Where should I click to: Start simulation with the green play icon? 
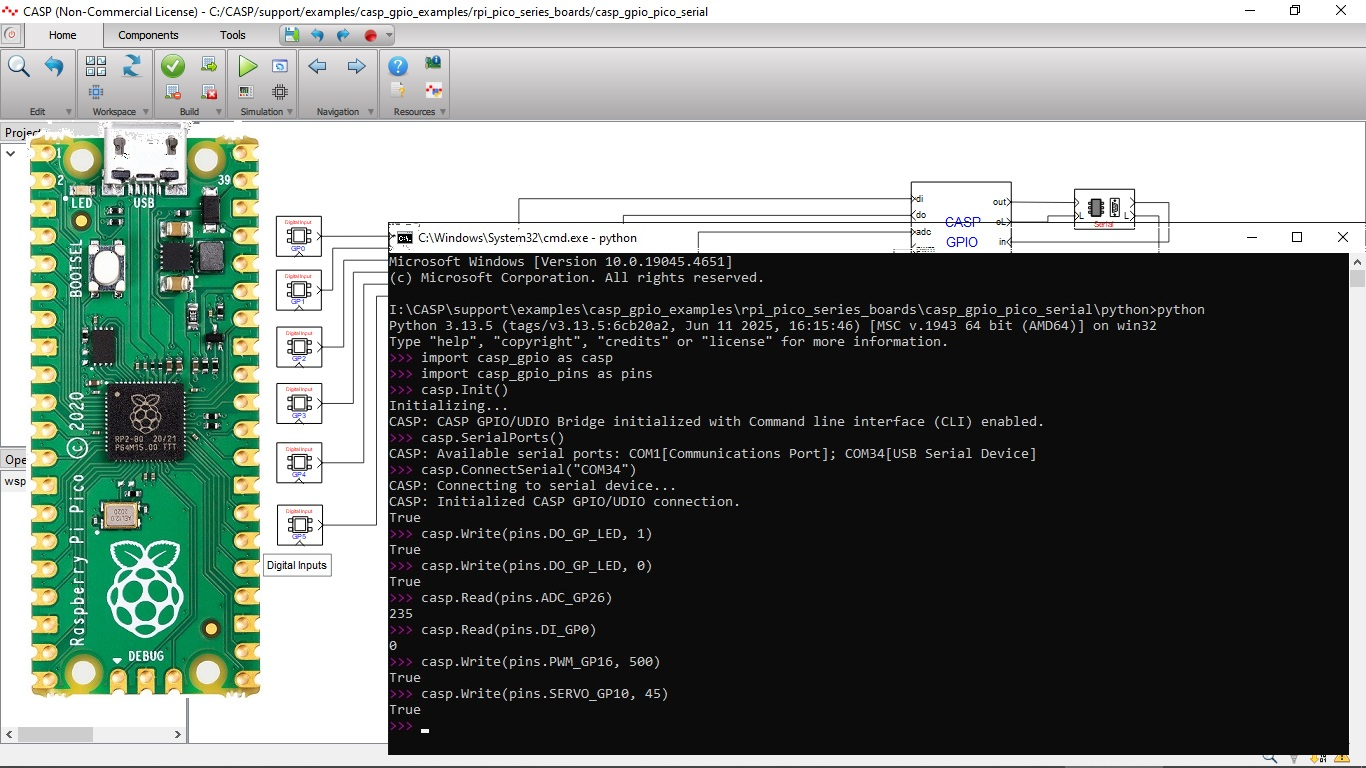[247, 66]
